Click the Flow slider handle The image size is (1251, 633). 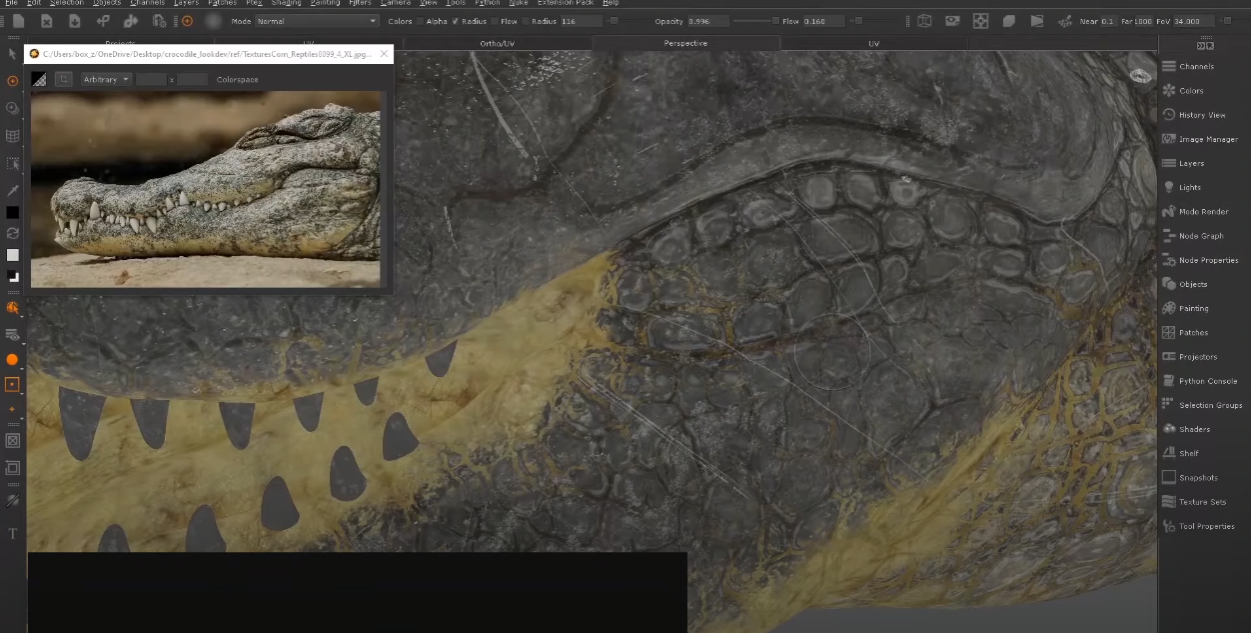click(x=859, y=21)
